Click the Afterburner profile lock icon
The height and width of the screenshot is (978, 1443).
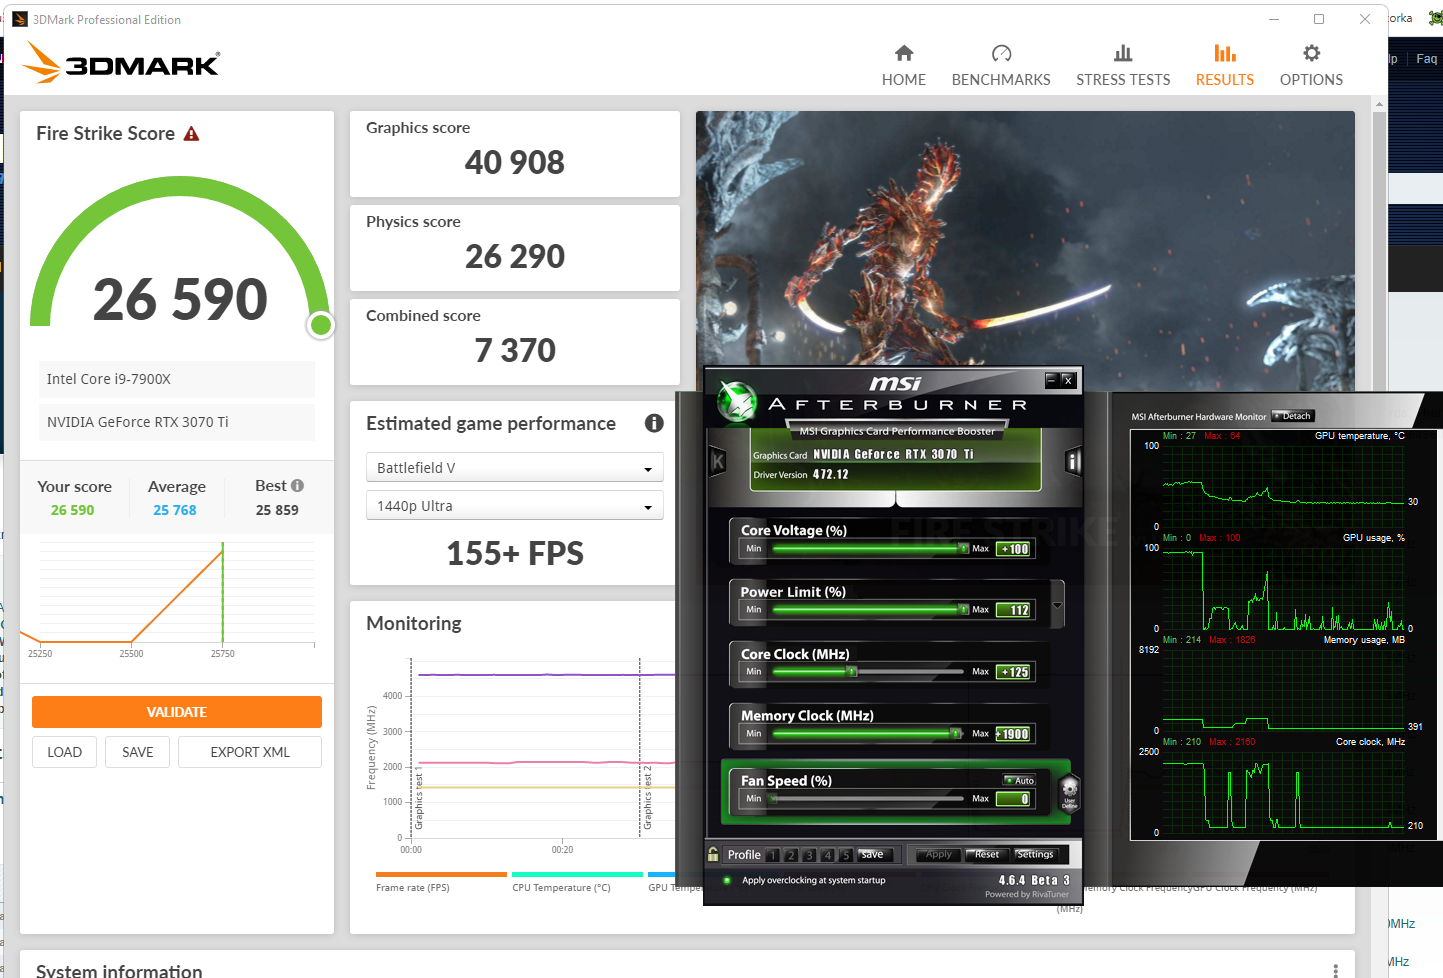tap(713, 854)
